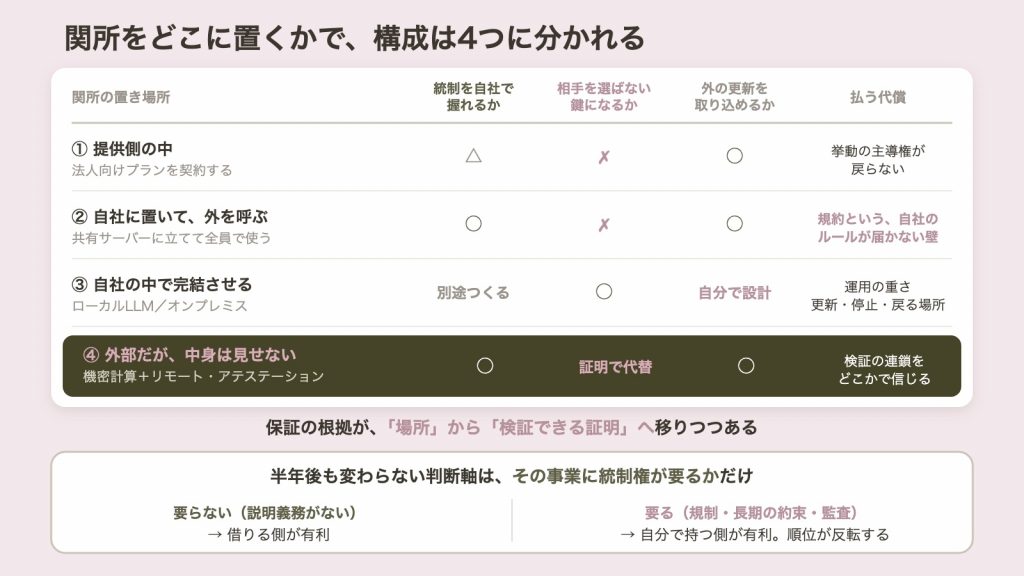1024x576 pixels.
Task: Click the circle under 統制を自社で握れるか in row ②
Action: 473,223
